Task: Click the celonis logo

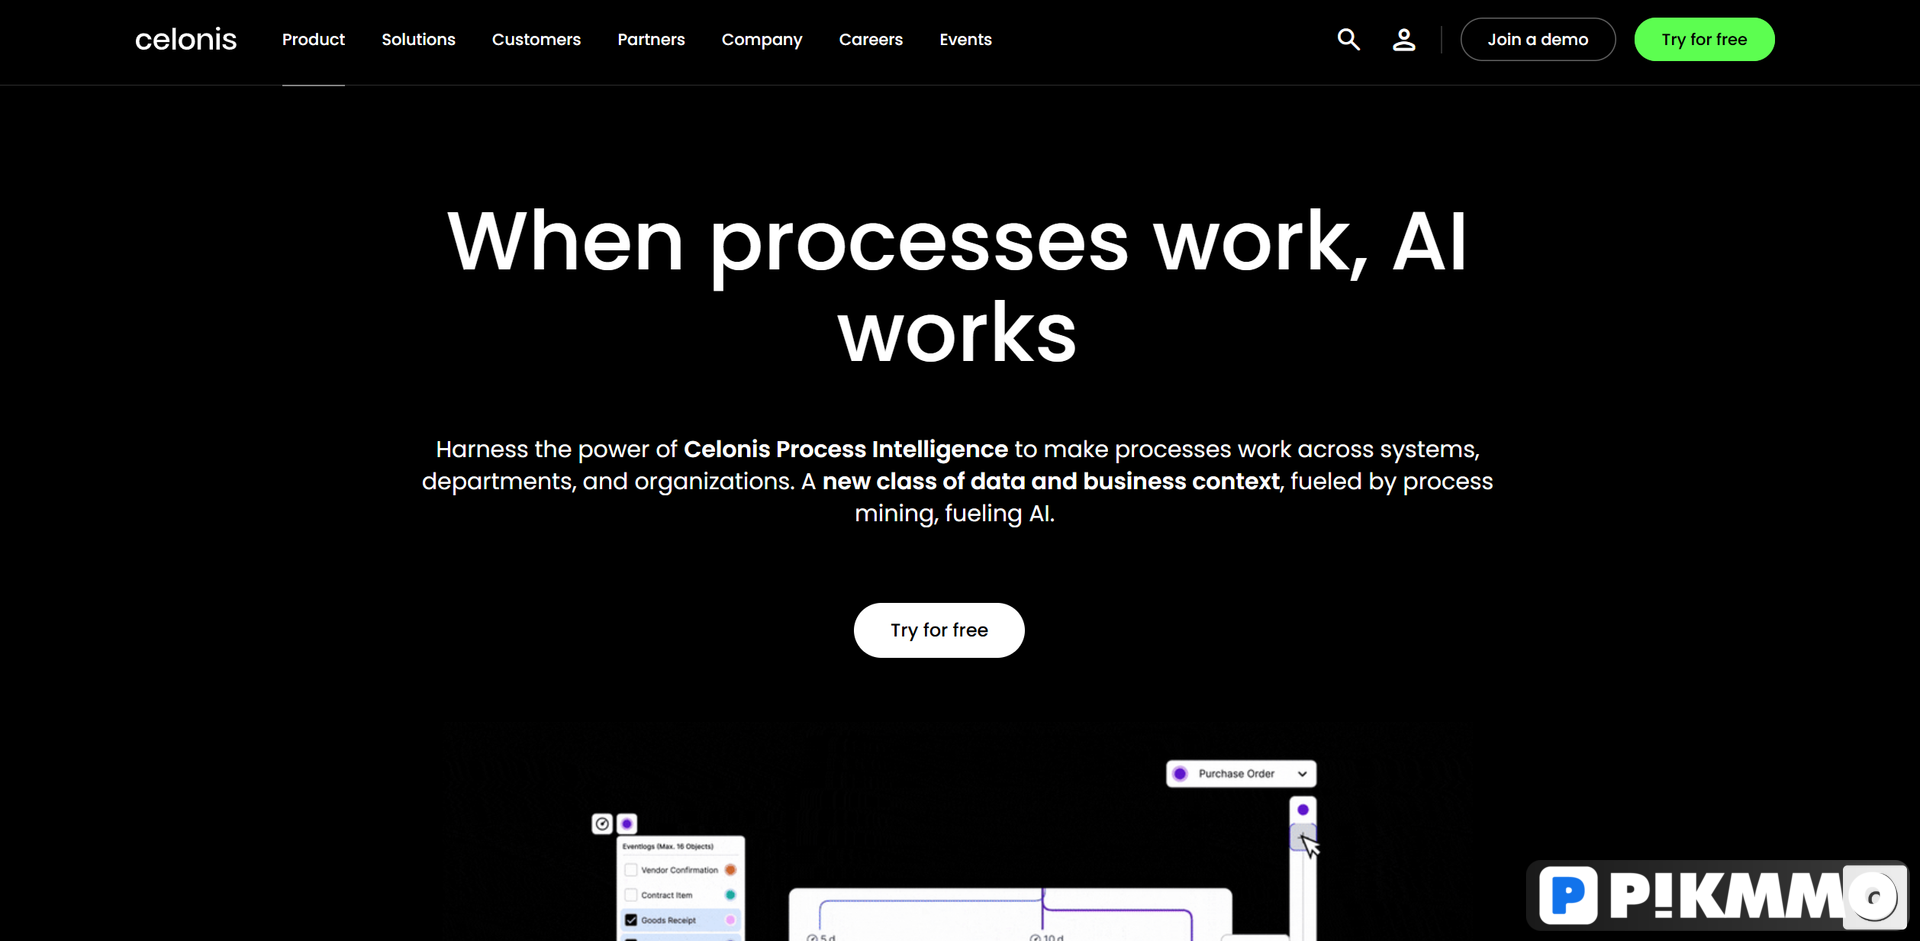Action: coord(186,40)
